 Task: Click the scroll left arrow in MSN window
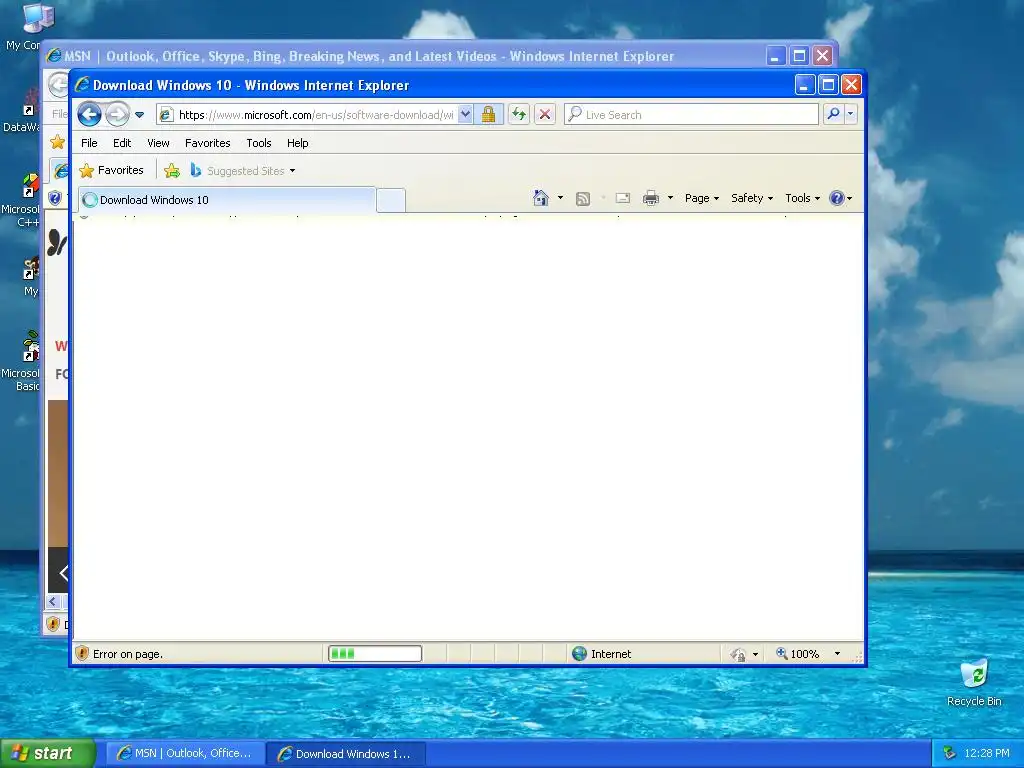54,601
